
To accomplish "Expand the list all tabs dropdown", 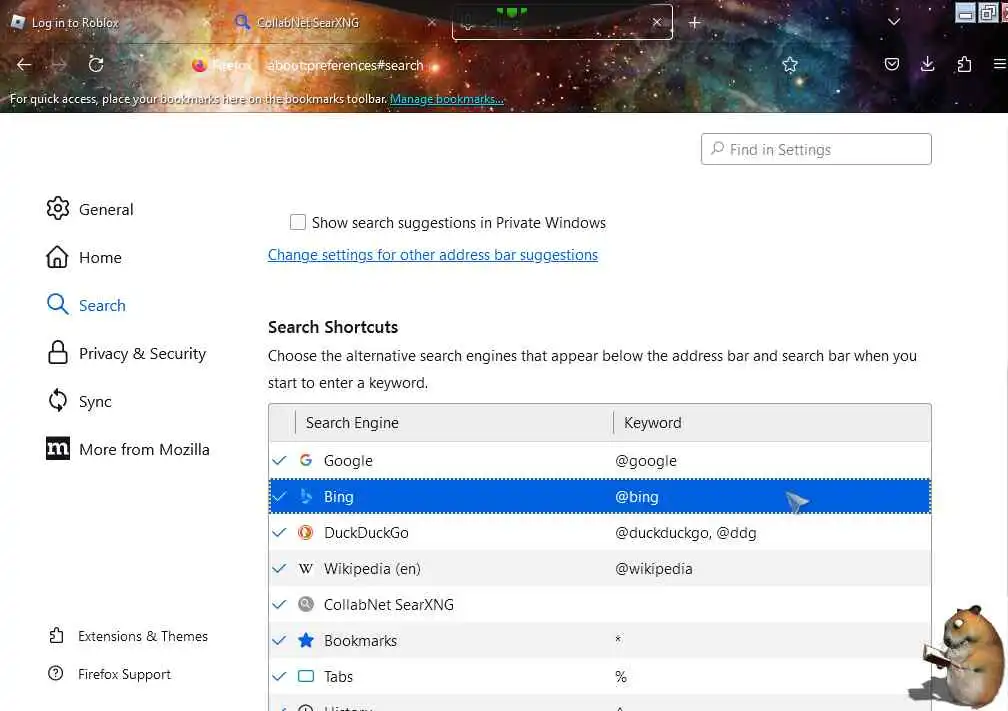I will pyautogui.click(x=894, y=22).
